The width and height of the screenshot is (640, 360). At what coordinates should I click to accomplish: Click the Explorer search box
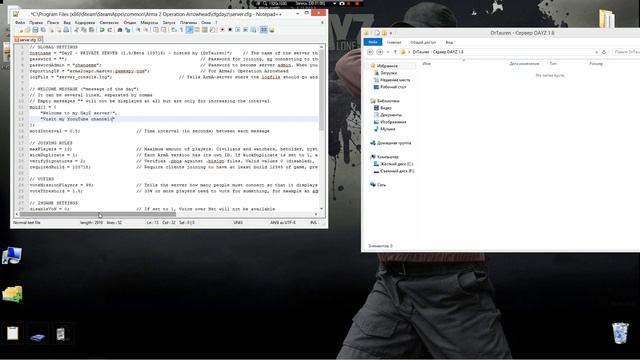pyautogui.click(x=626, y=52)
